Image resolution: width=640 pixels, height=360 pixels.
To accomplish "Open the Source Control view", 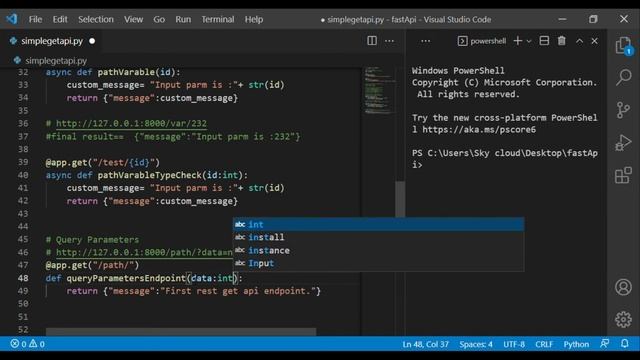I will coord(623,110).
